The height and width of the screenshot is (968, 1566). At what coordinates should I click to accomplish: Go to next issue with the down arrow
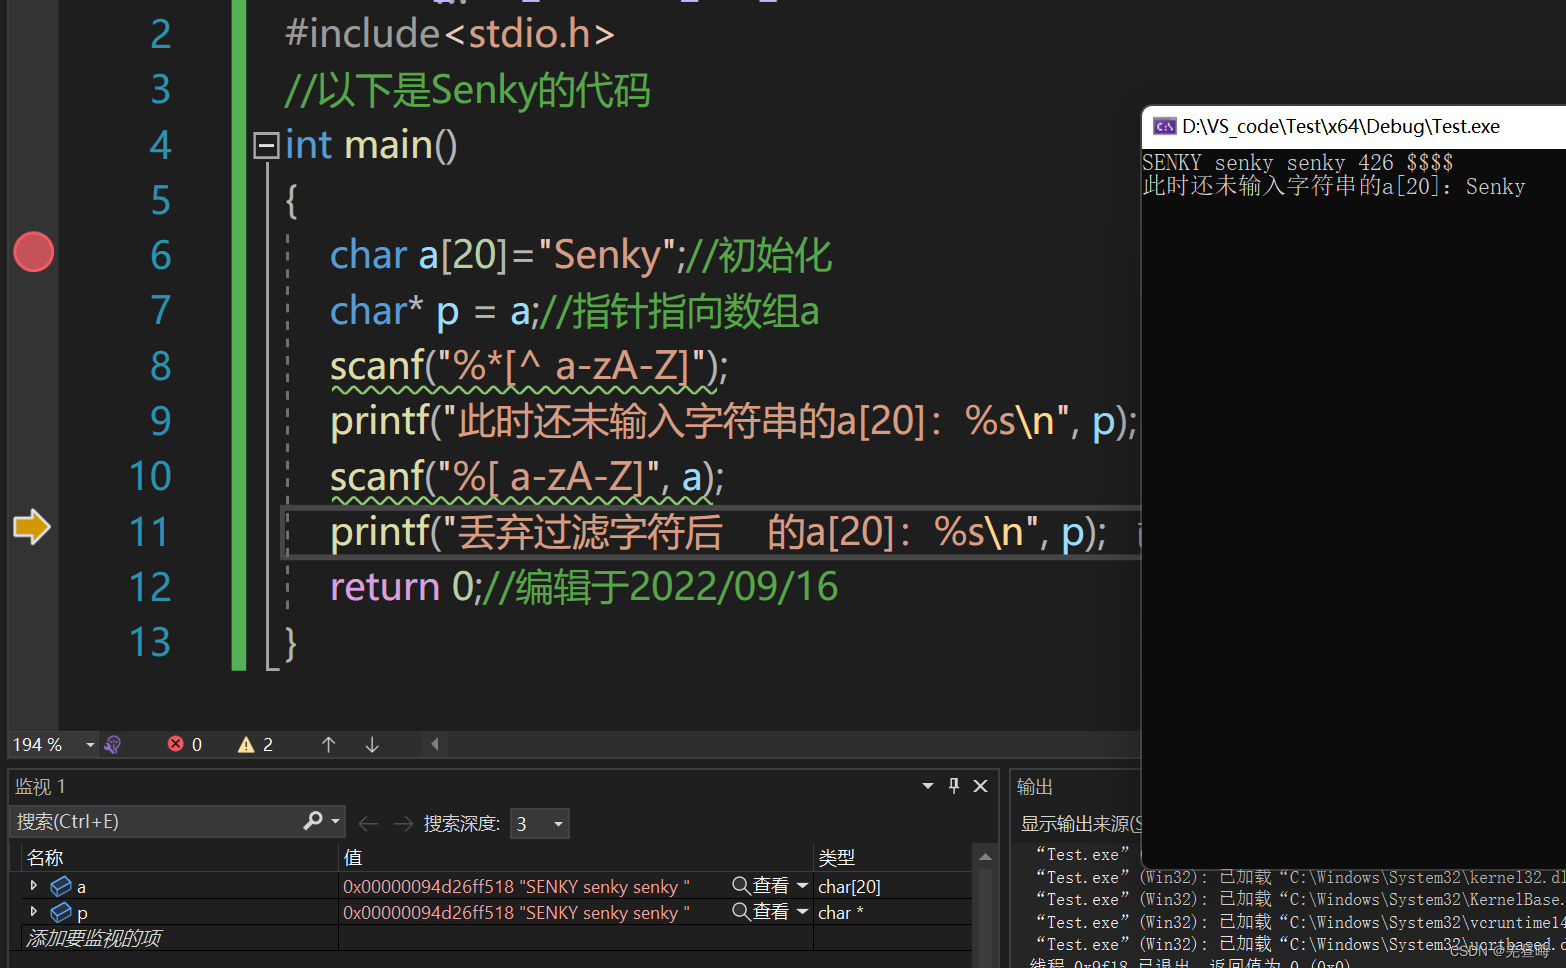(372, 745)
